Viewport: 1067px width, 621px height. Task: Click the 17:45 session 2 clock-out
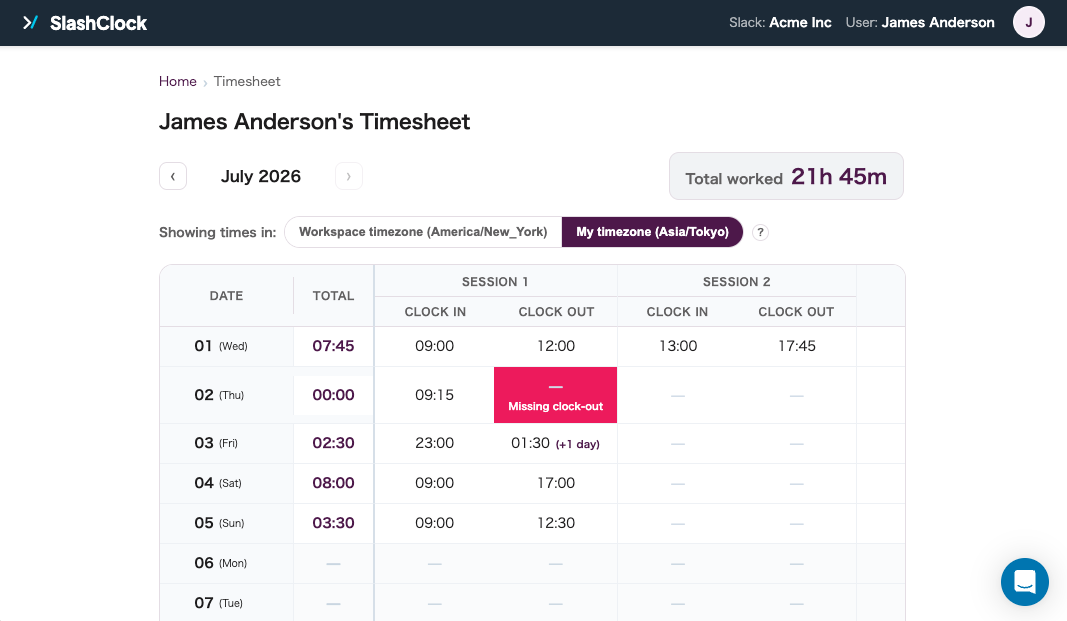[797, 346]
